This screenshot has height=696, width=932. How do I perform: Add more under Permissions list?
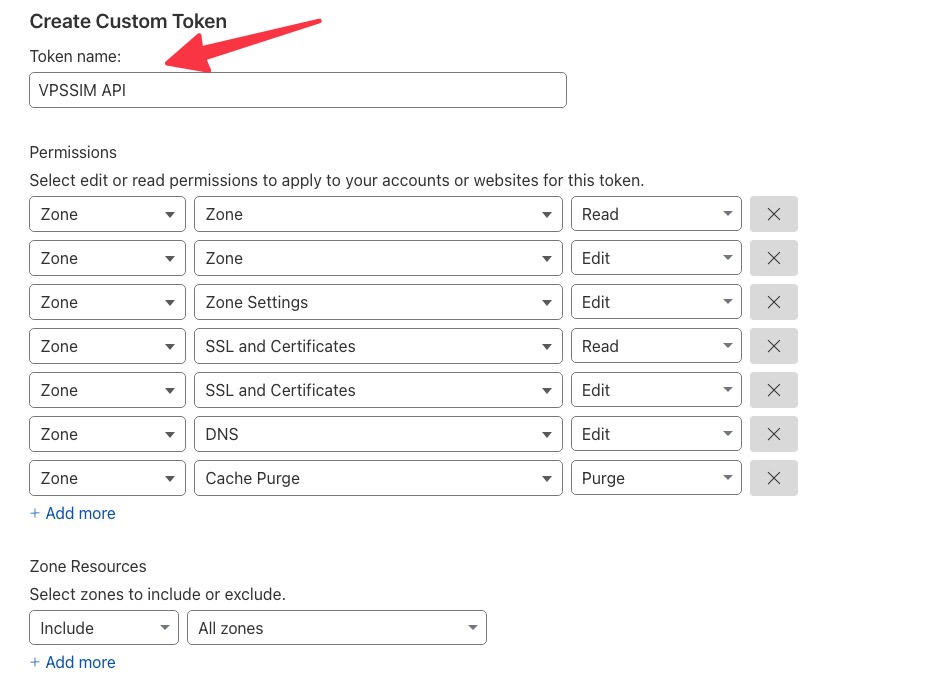point(73,513)
